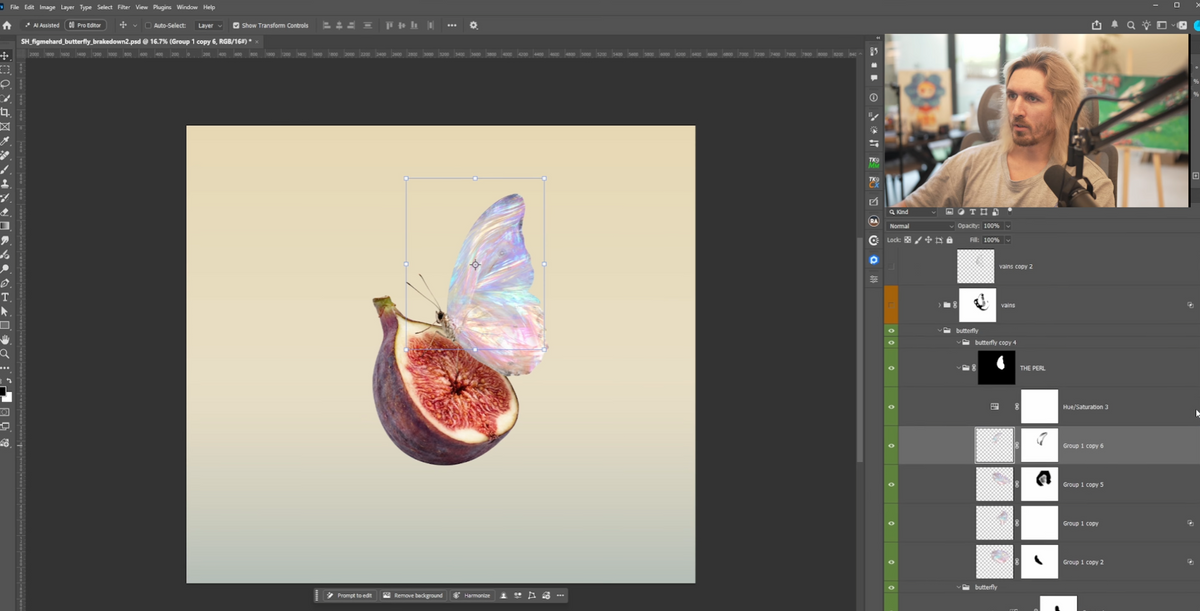1200x611 pixels.
Task: Hide THE PERL group
Action: [x=891, y=368]
